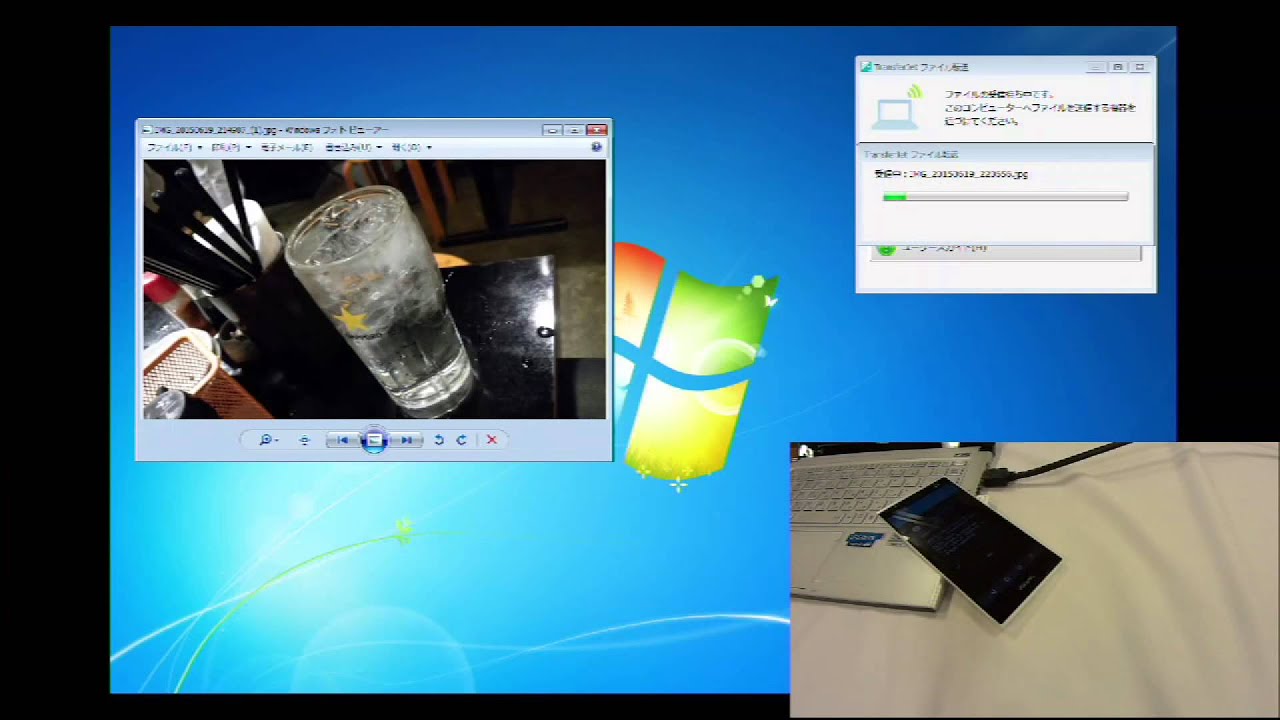
Task: Start the slideshow with center round button
Action: (374, 440)
